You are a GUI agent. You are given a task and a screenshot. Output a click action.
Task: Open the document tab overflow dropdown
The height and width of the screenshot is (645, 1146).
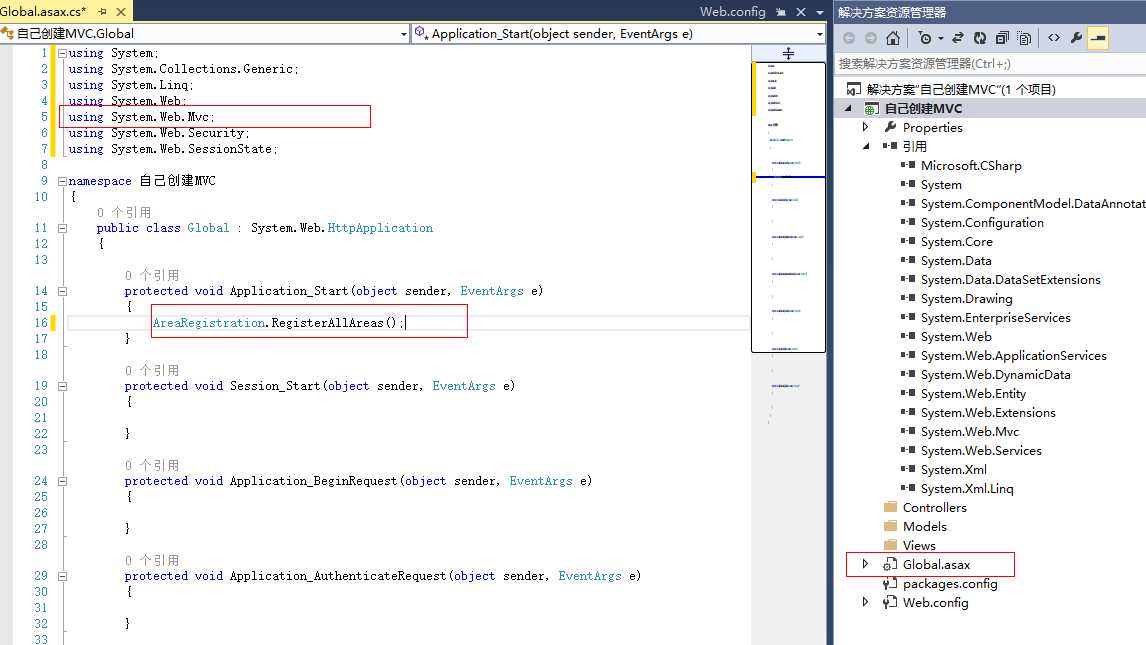pyautogui.click(x=820, y=12)
